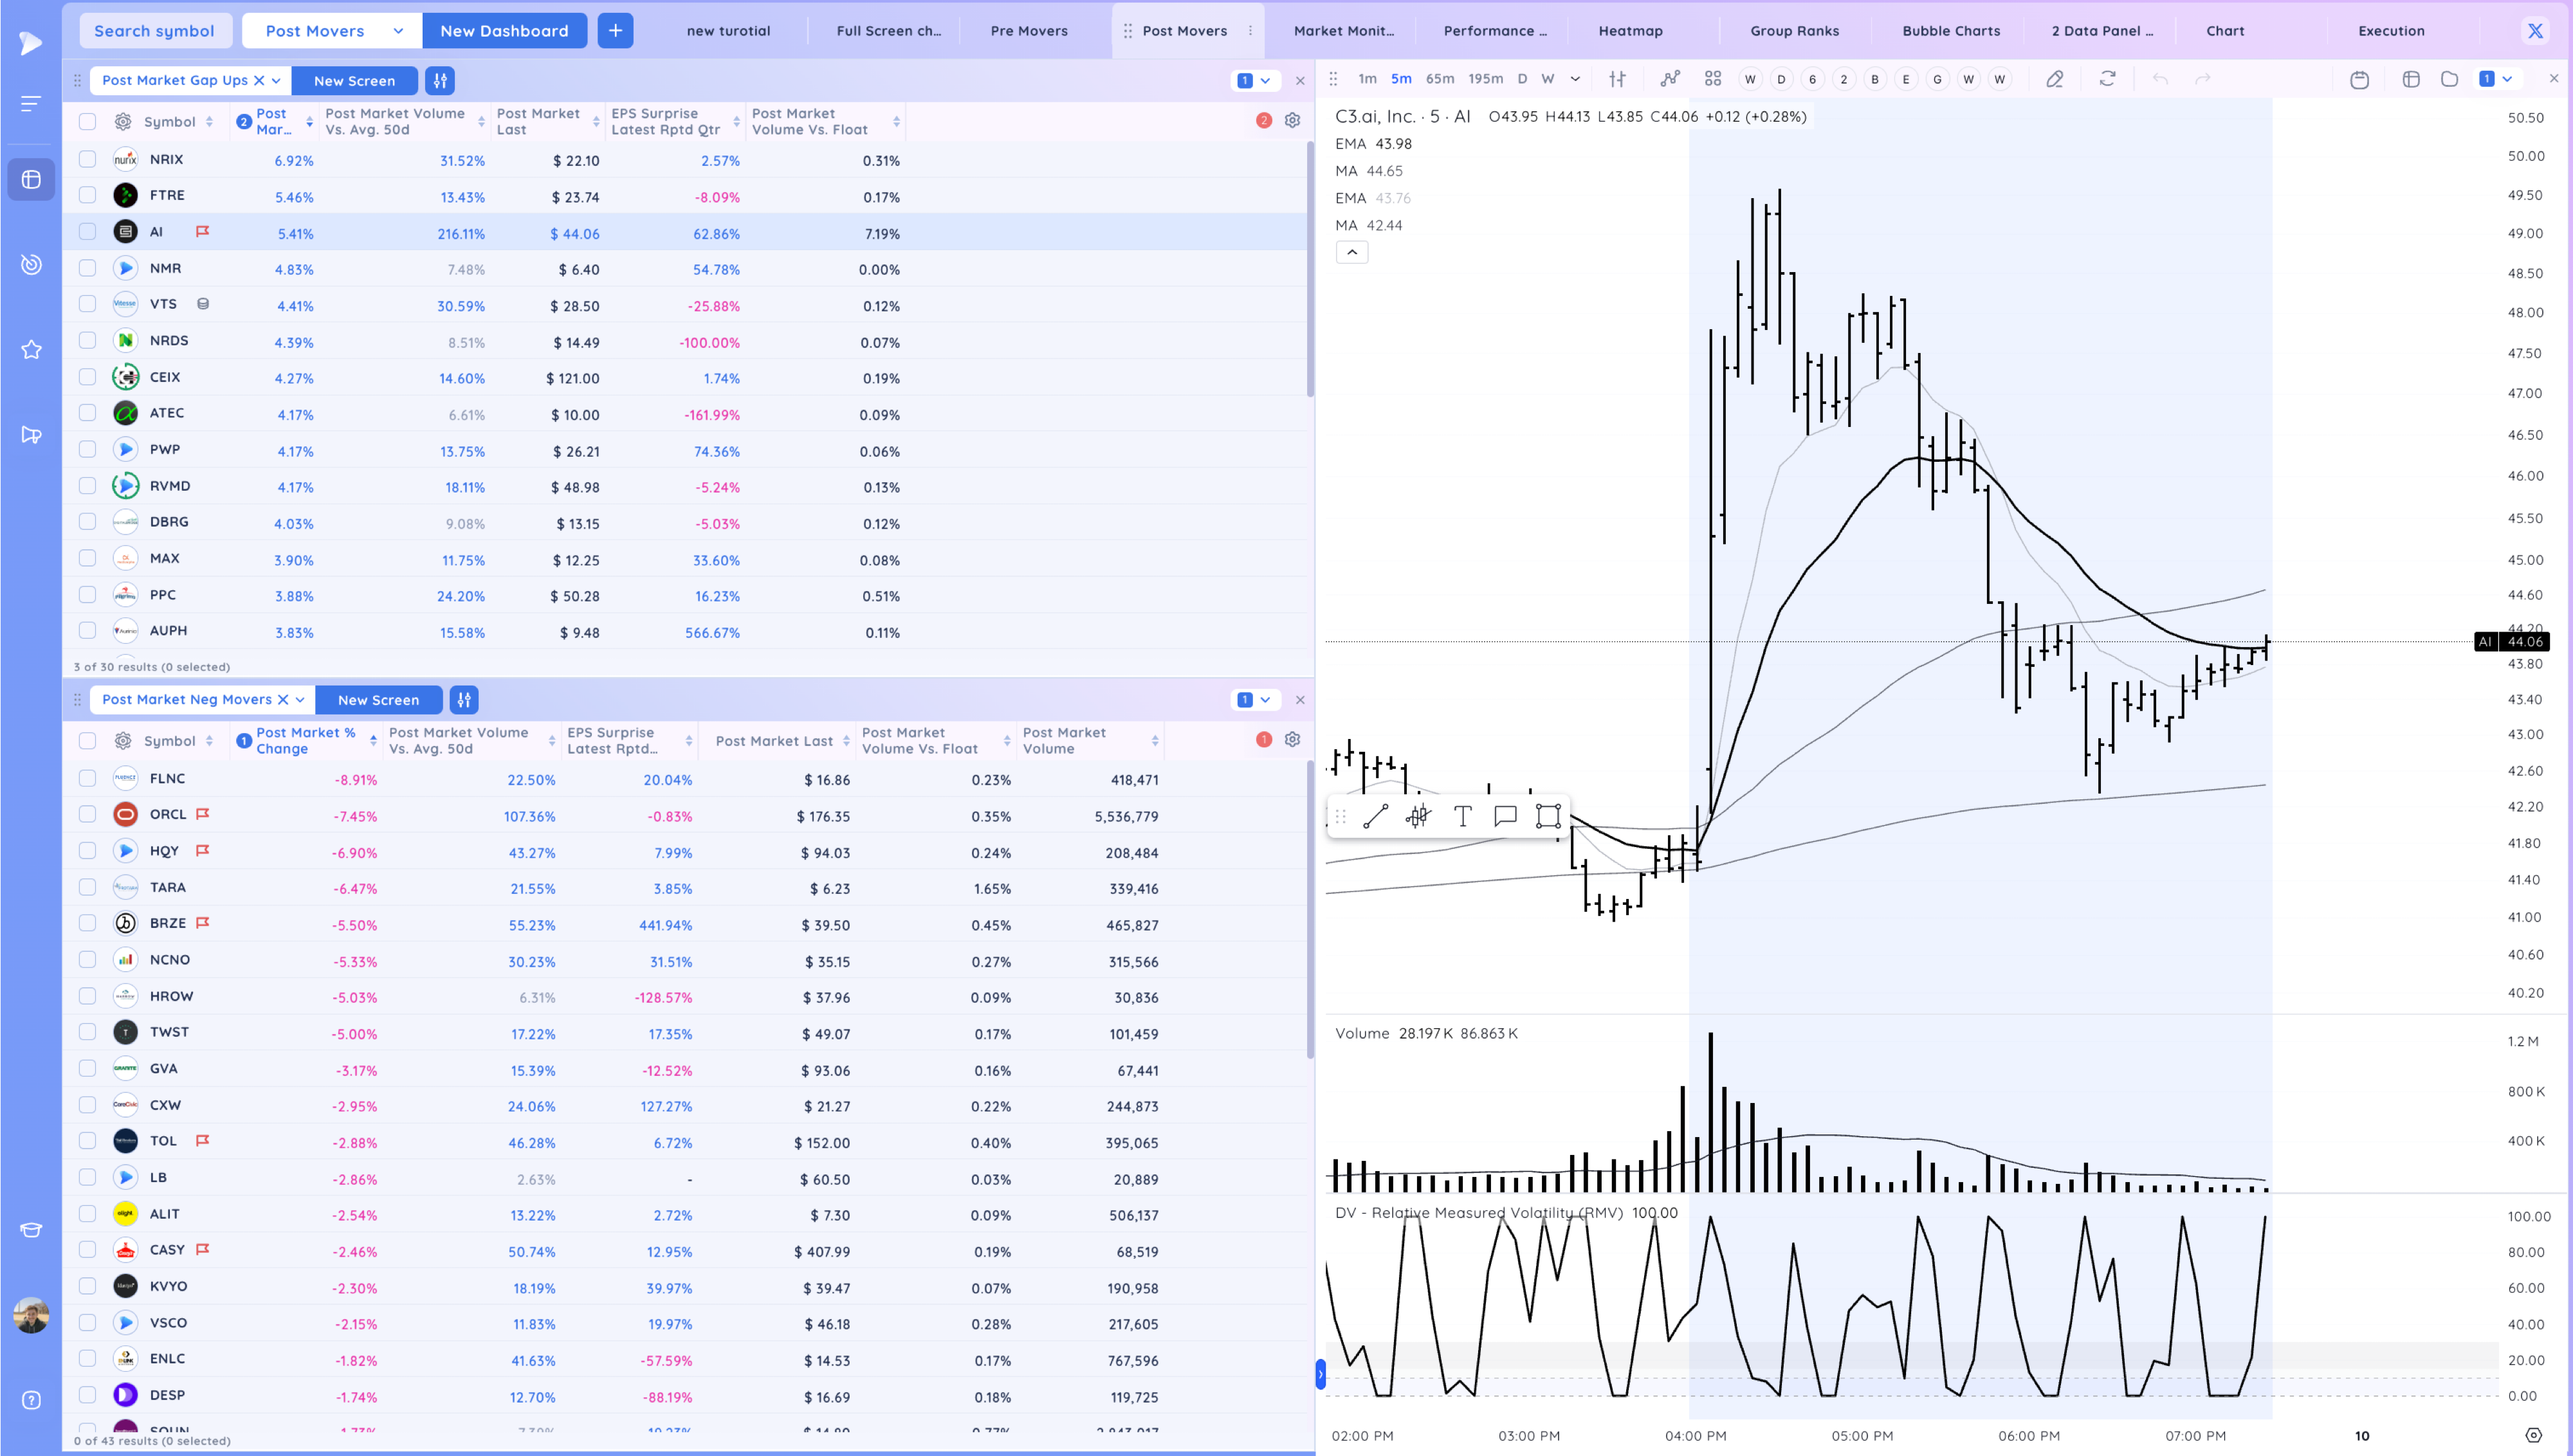Click the Neg Movers table vertical scrollbar
This screenshot has width=2573, height=1456.
(x=1309, y=910)
